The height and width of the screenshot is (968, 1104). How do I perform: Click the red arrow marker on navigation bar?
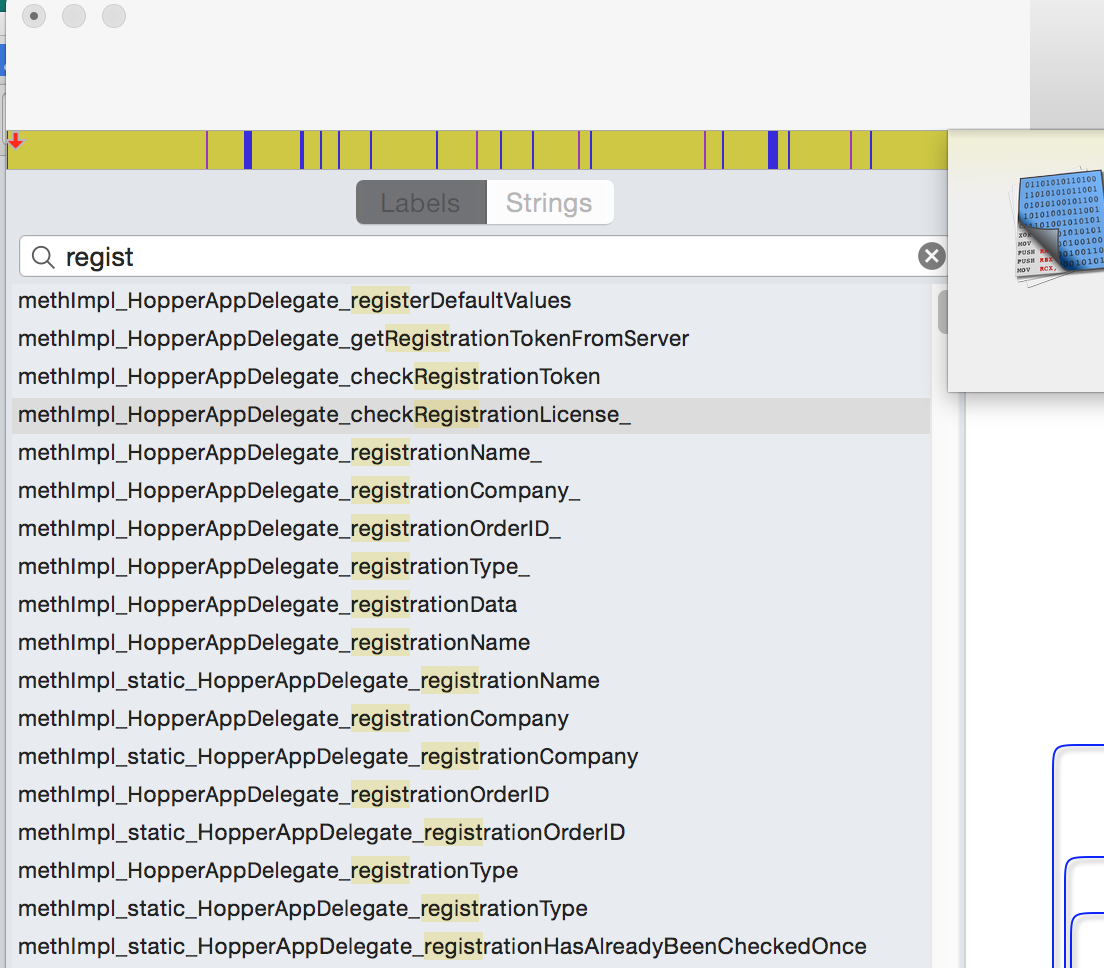point(15,141)
